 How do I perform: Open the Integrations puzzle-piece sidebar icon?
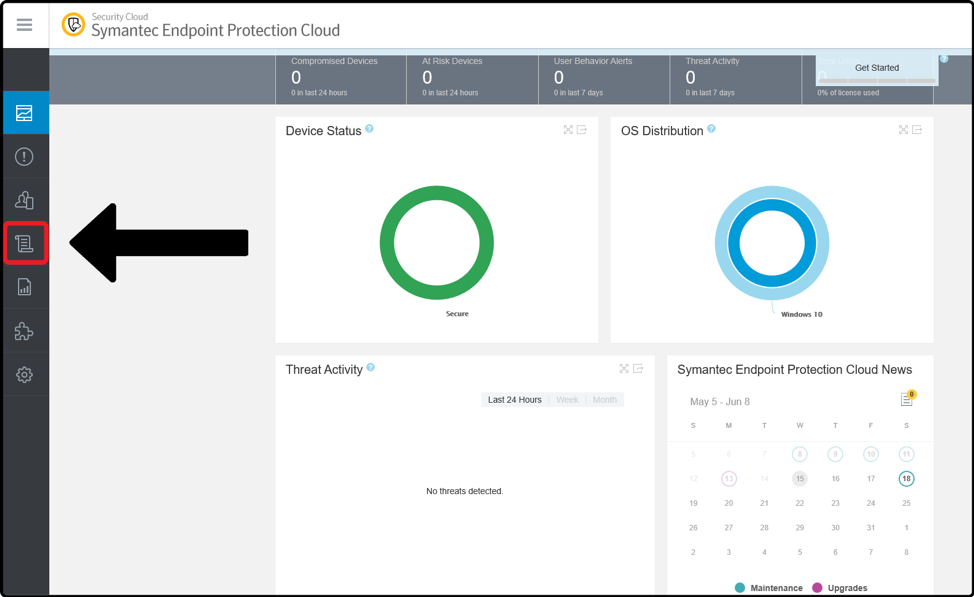point(24,331)
